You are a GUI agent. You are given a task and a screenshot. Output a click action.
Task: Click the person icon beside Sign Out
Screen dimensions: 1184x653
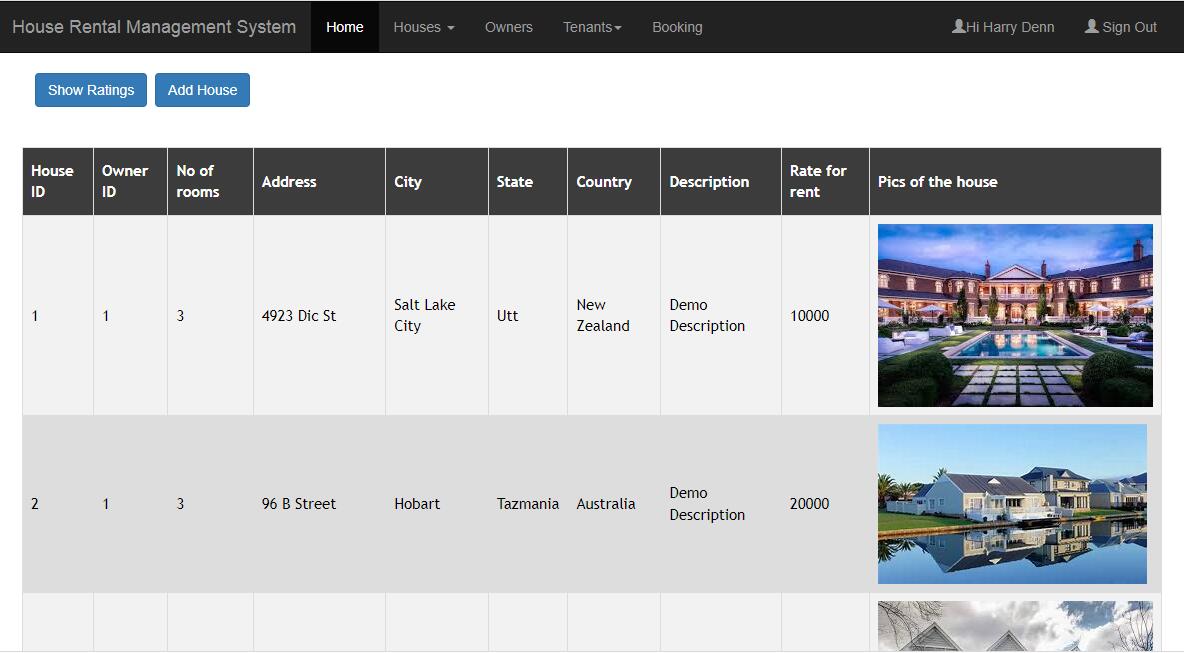(x=1091, y=27)
